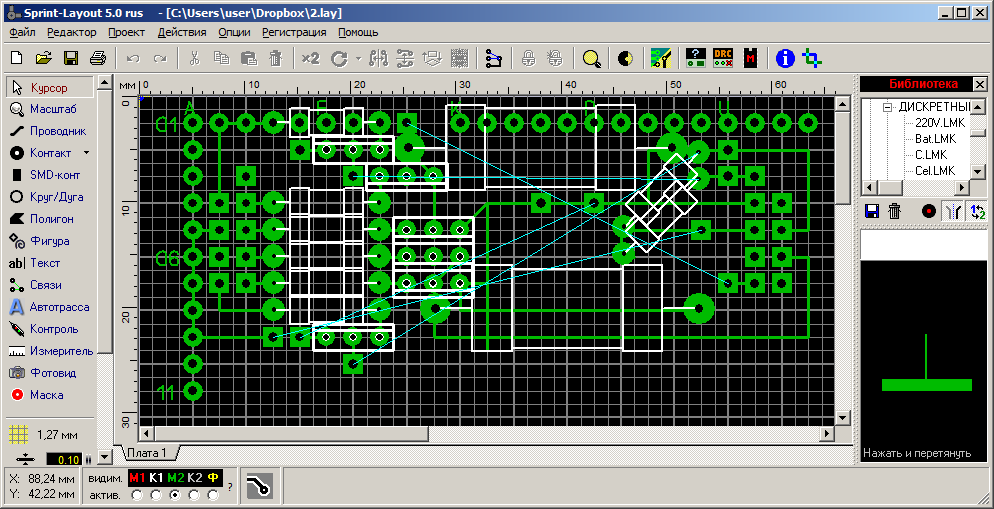Screen dimensions: 994x509
Task: Click the blue crop marks icon
Action: point(811,58)
